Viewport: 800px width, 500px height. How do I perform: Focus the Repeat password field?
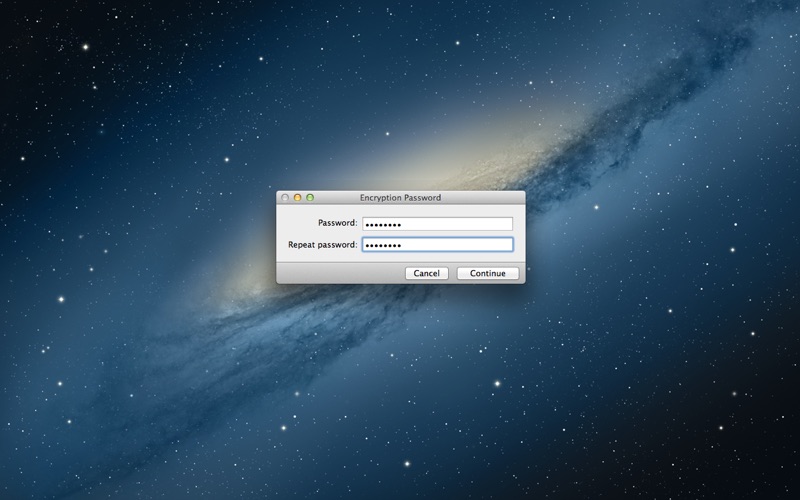pyautogui.click(x=437, y=245)
